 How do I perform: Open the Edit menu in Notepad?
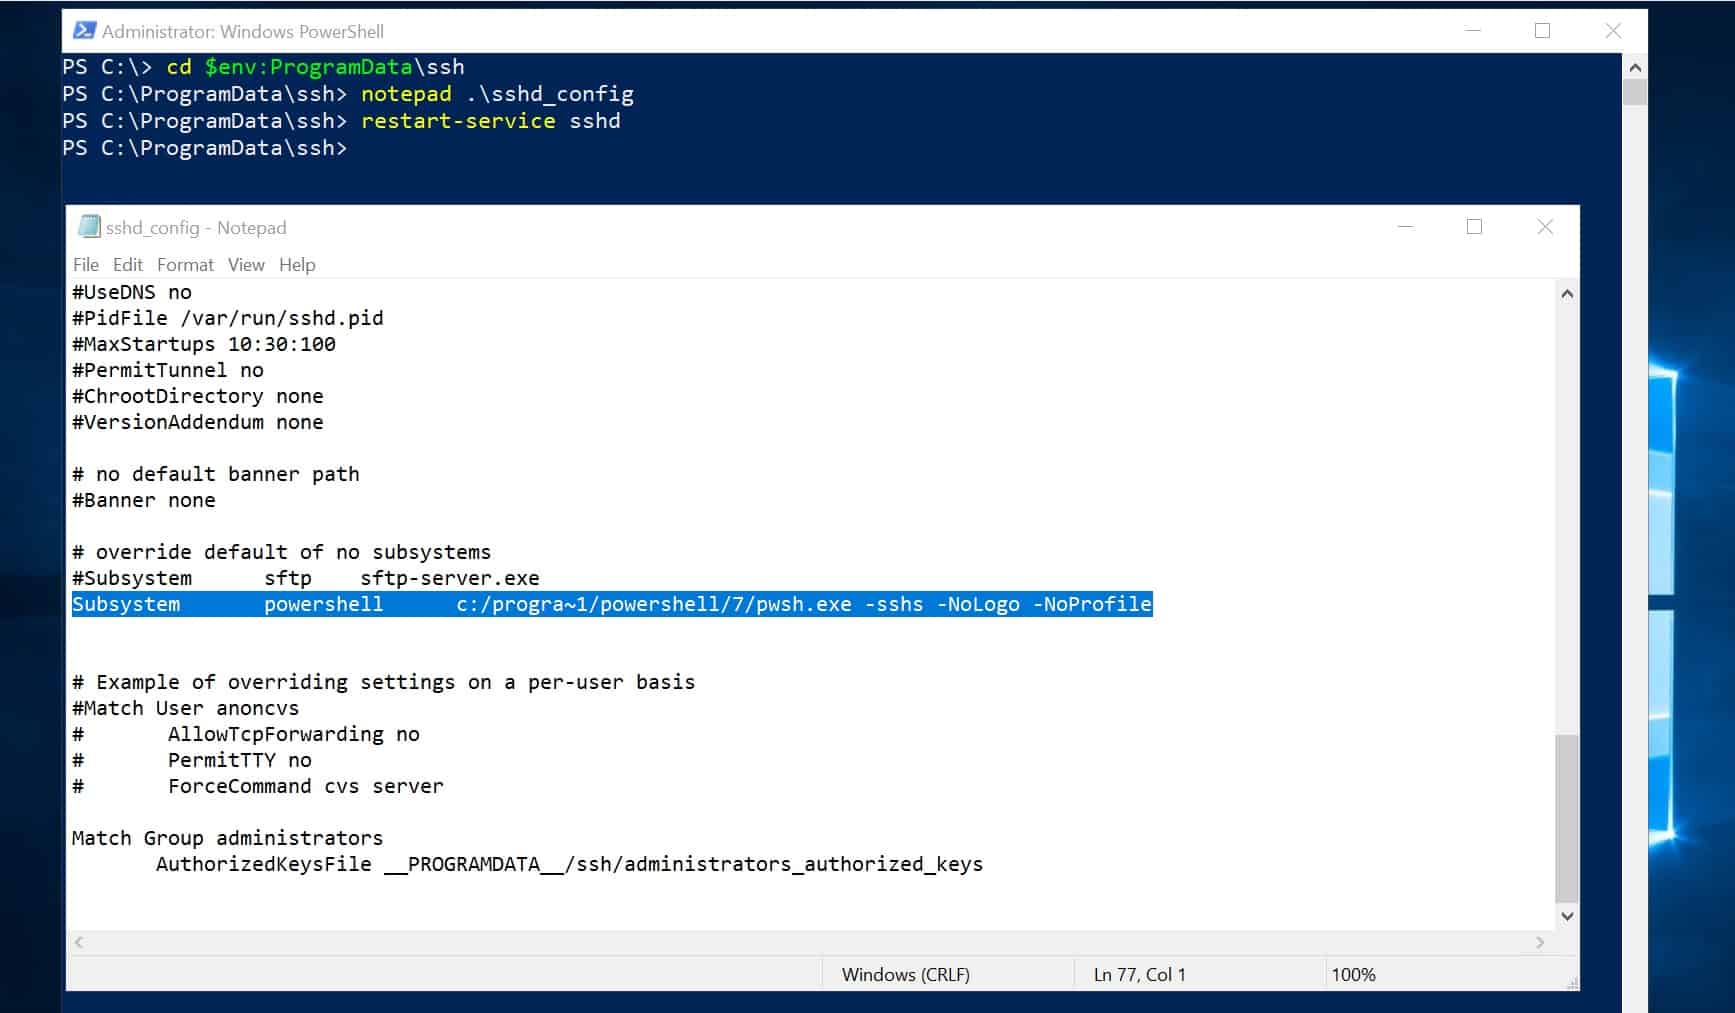pyautogui.click(x=127, y=264)
